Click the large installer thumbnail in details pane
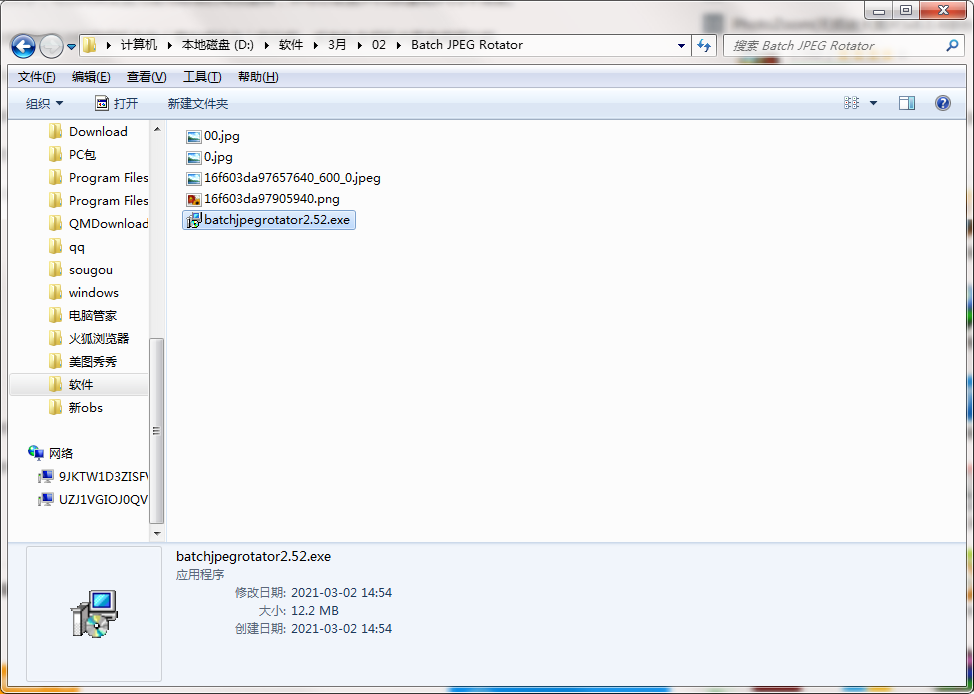This screenshot has width=974, height=694. (x=94, y=613)
